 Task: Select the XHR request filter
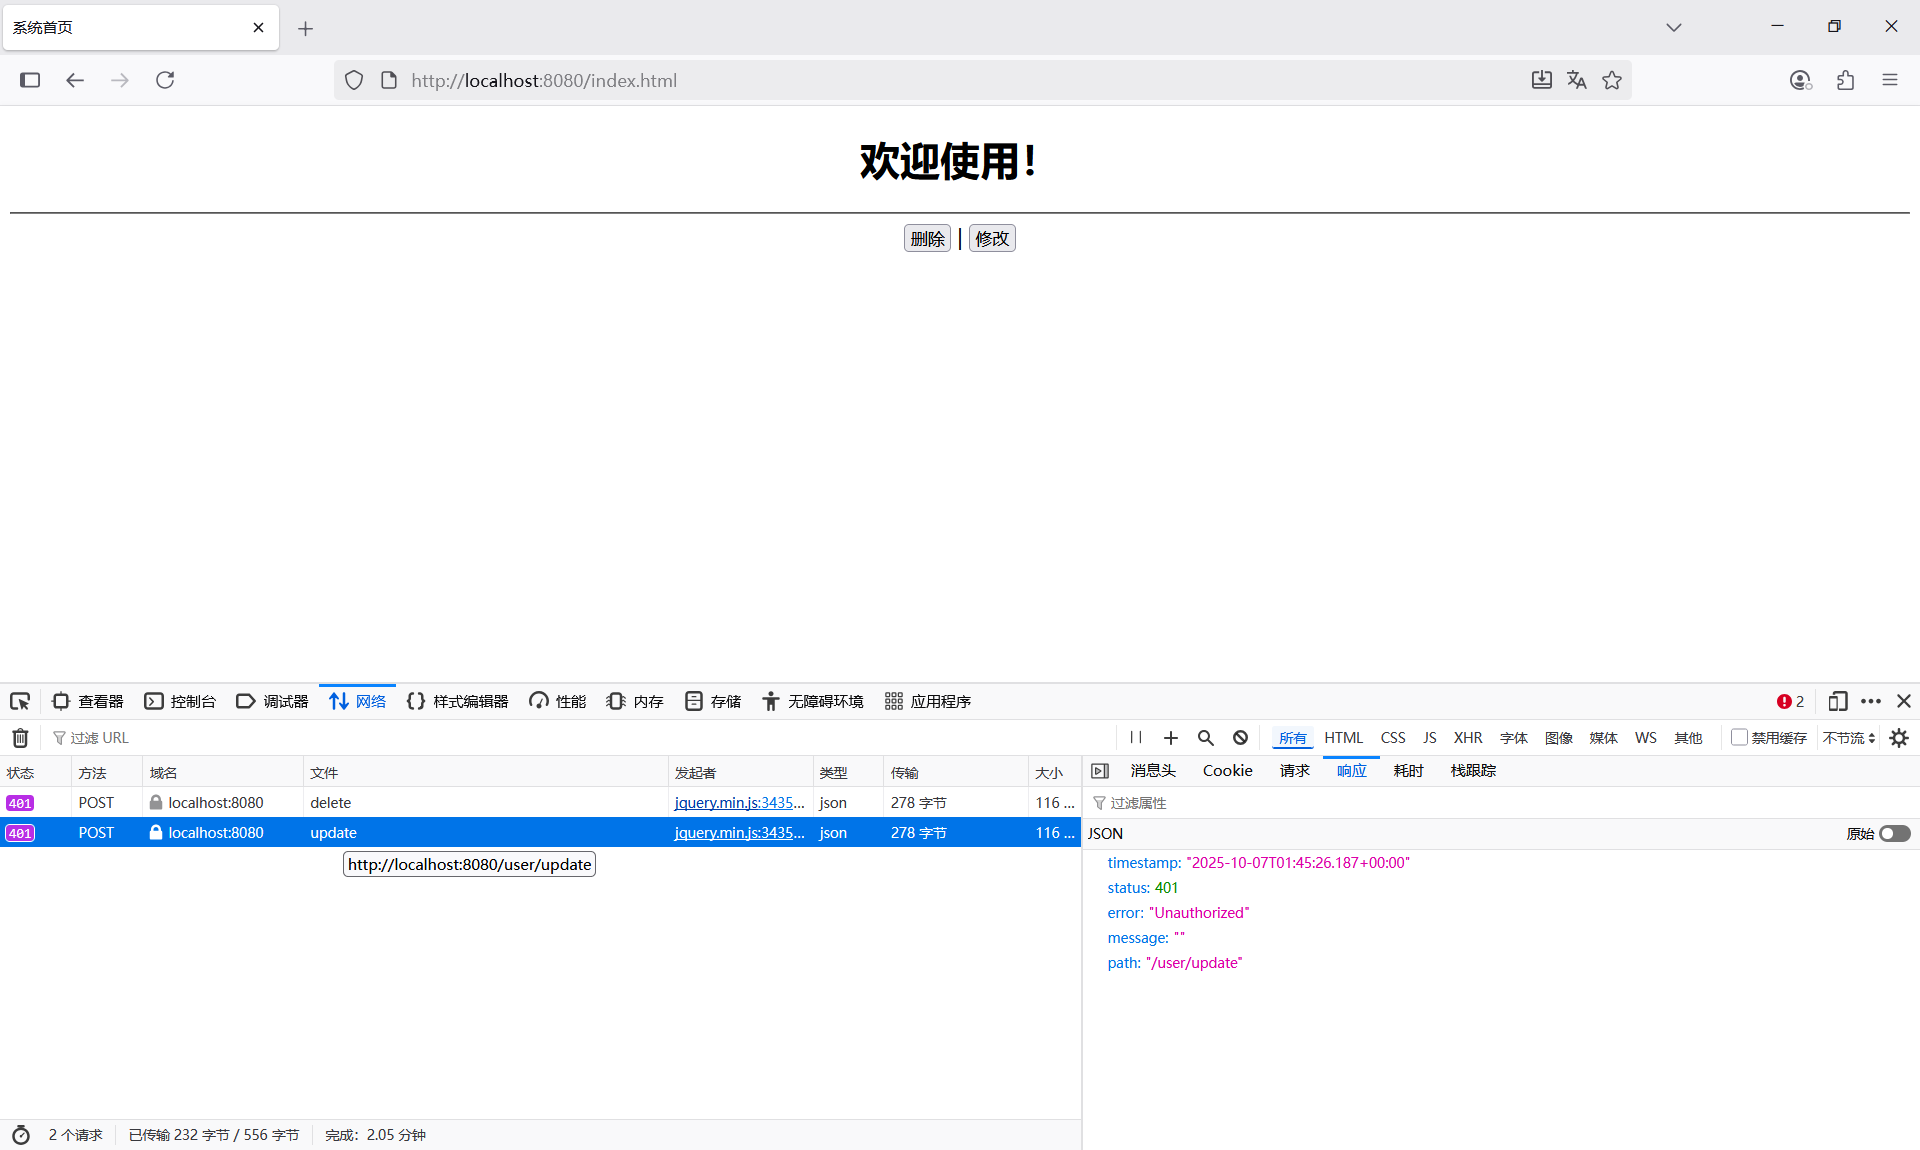(x=1468, y=737)
